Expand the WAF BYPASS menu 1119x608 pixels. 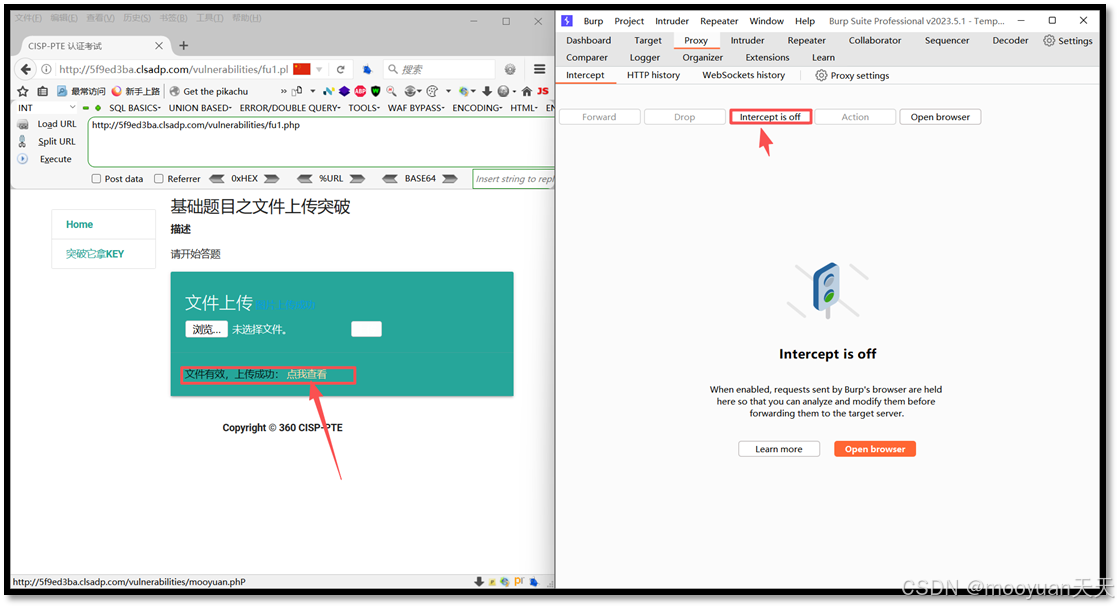point(415,108)
